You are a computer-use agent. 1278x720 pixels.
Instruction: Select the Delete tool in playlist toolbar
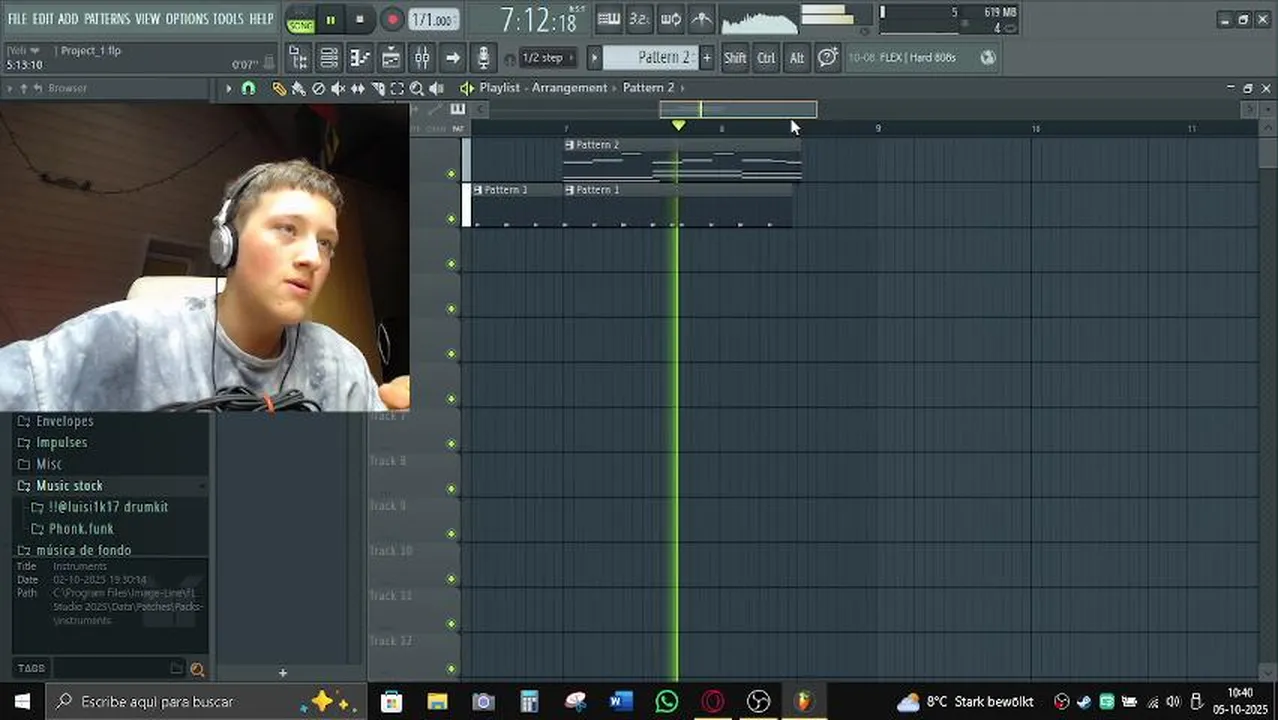point(318,88)
